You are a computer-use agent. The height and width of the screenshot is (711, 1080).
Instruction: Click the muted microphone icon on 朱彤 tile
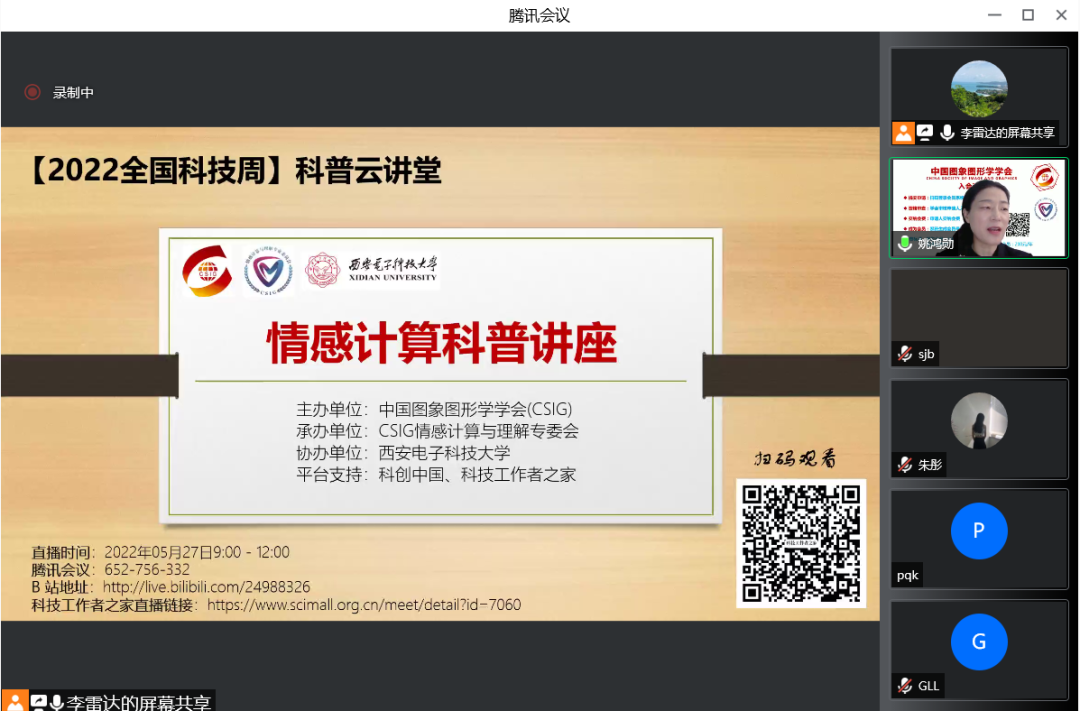(904, 465)
